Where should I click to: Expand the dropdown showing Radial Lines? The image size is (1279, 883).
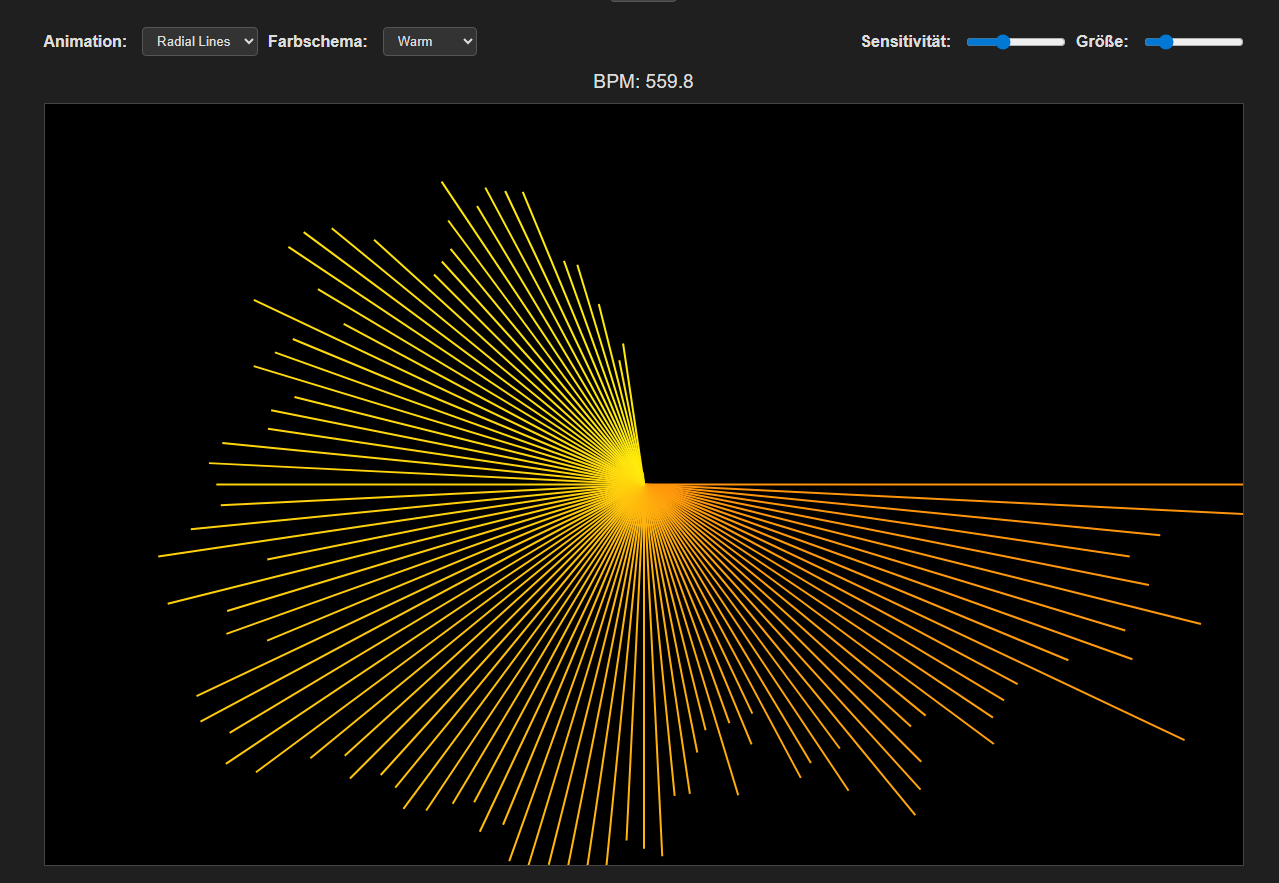pos(199,41)
